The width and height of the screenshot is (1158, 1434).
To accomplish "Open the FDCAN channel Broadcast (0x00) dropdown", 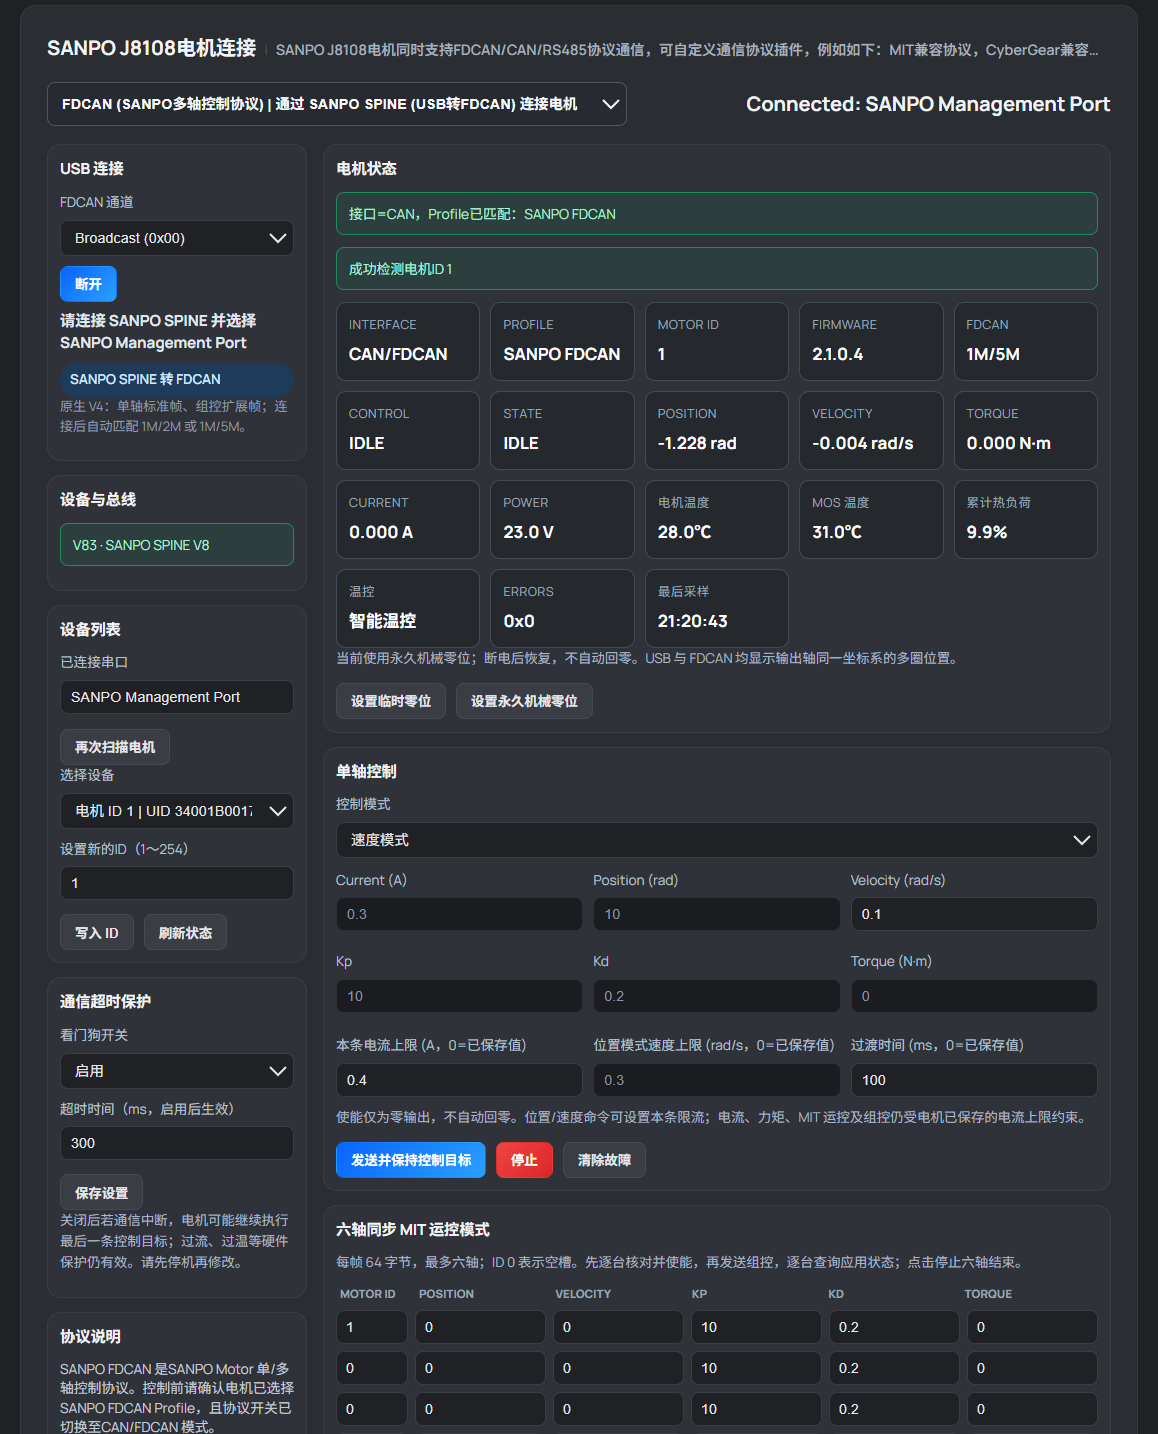I will [x=177, y=238].
